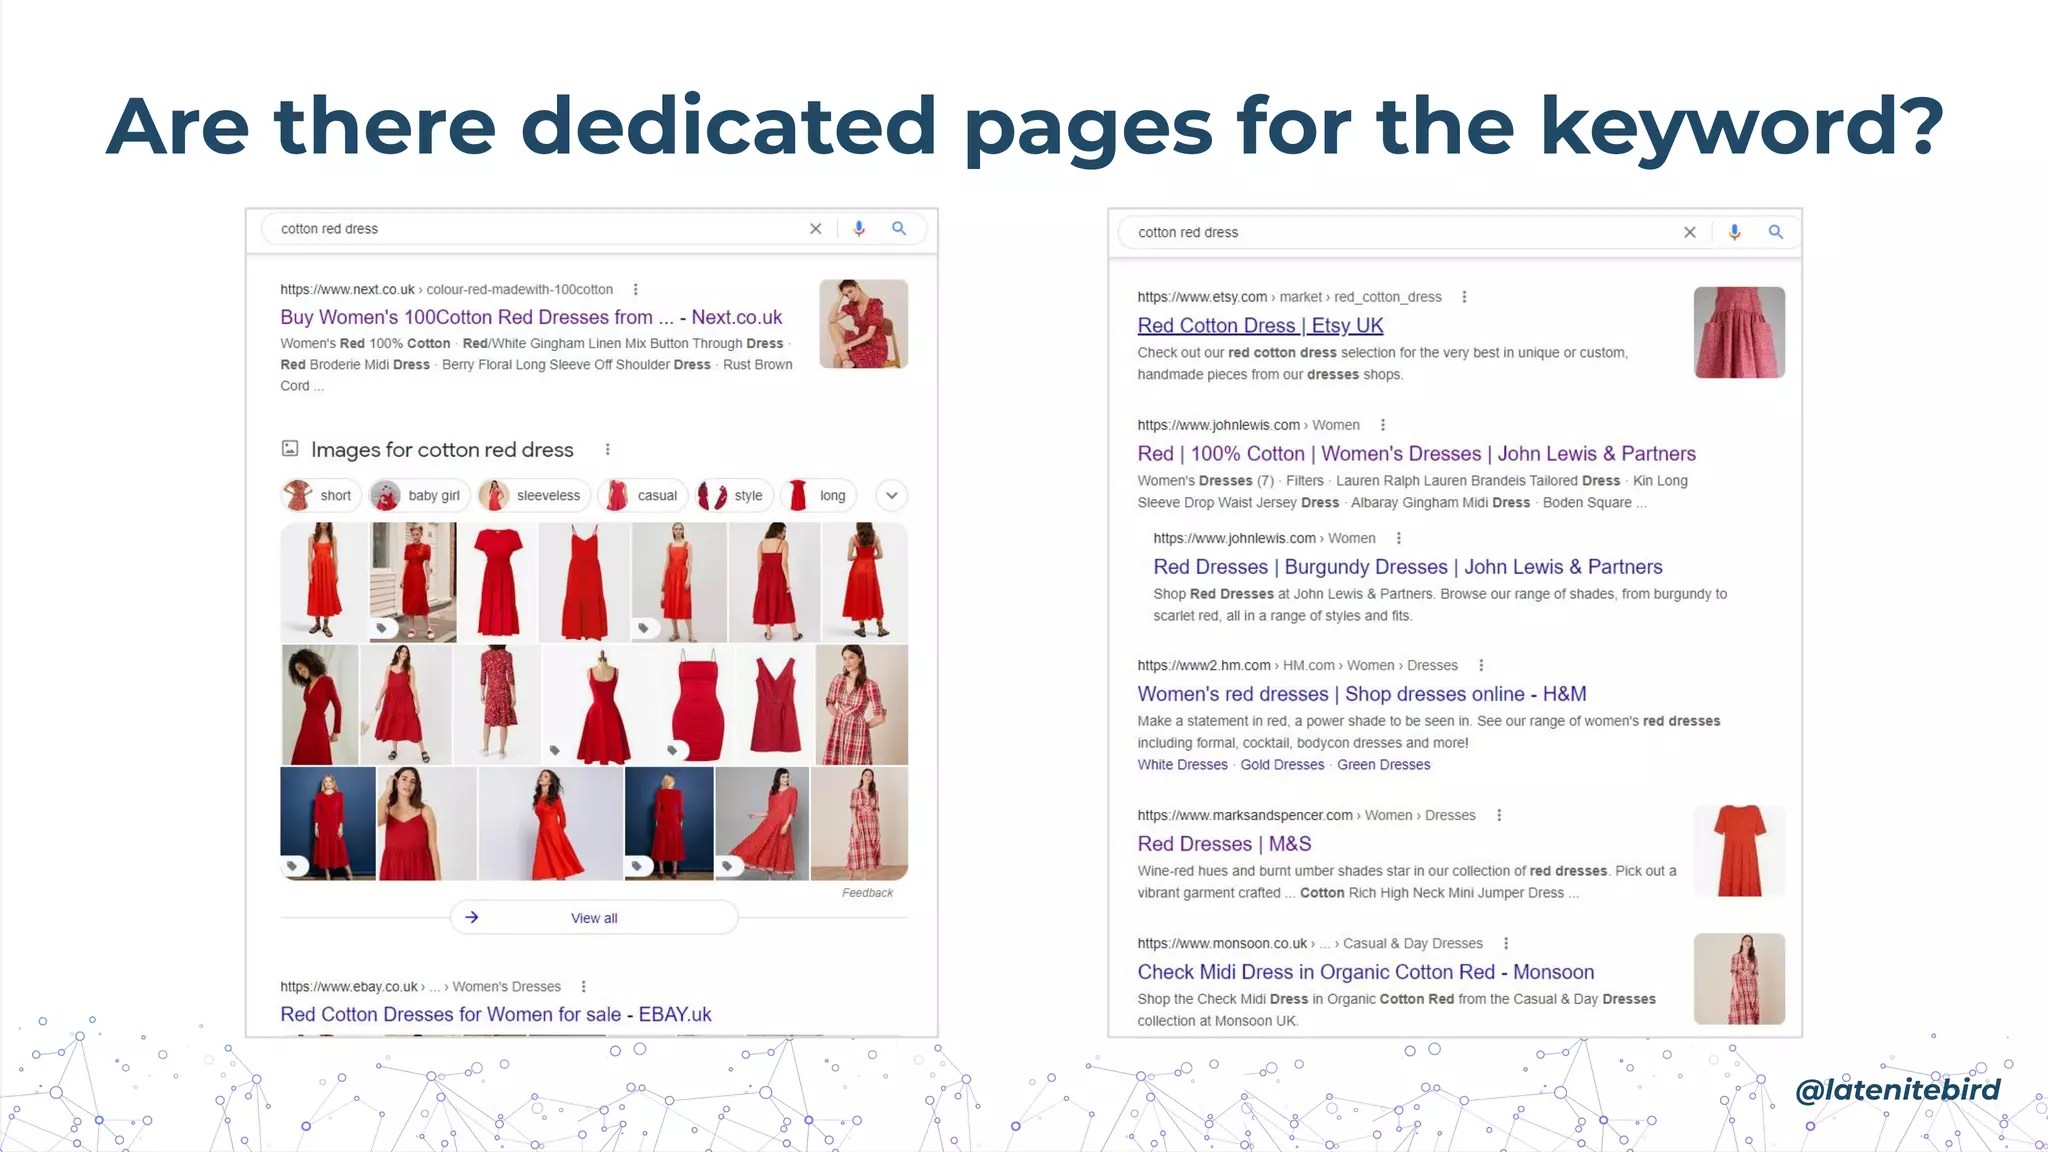This screenshot has height=1152, width=2048.
Task: Click the microphone icon in the right search bar
Action: pos(1735,232)
